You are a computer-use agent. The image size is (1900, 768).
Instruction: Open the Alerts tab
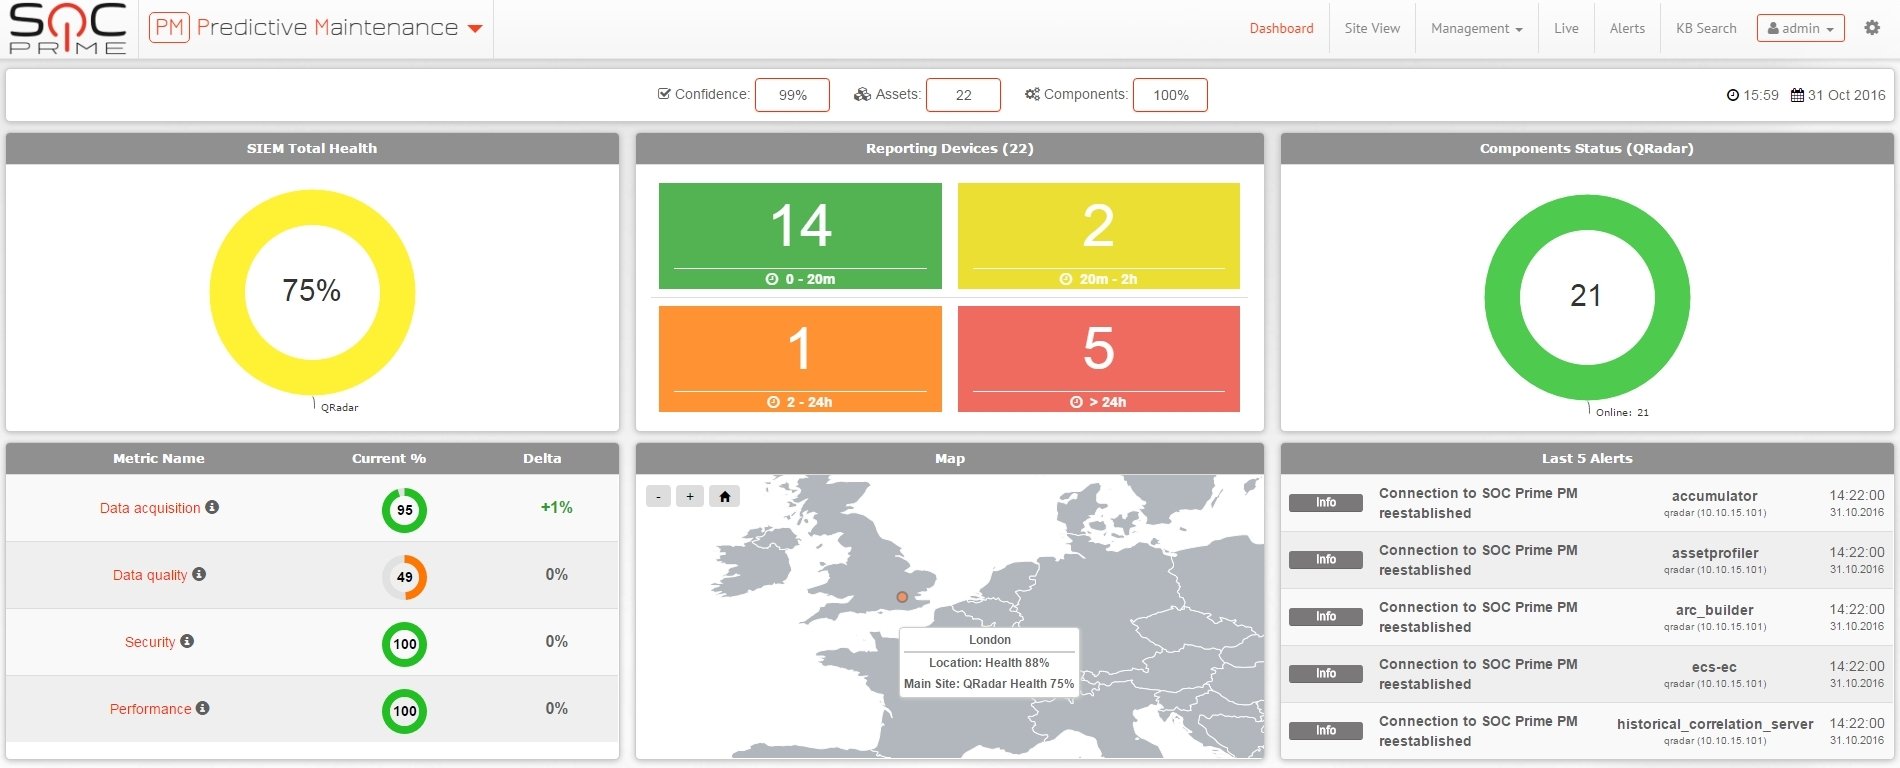pyautogui.click(x=1627, y=28)
